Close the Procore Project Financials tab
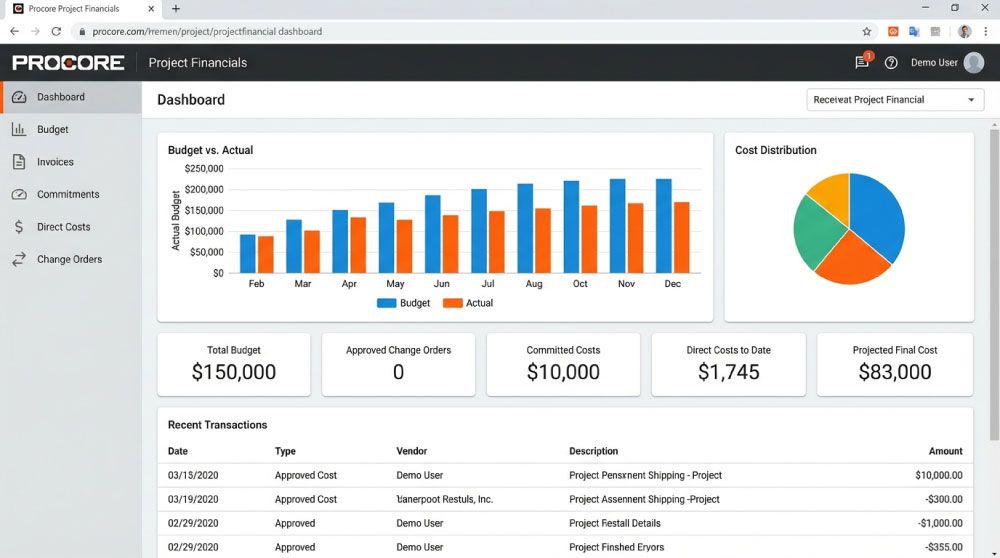The image size is (1000, 558). point(151,9)
